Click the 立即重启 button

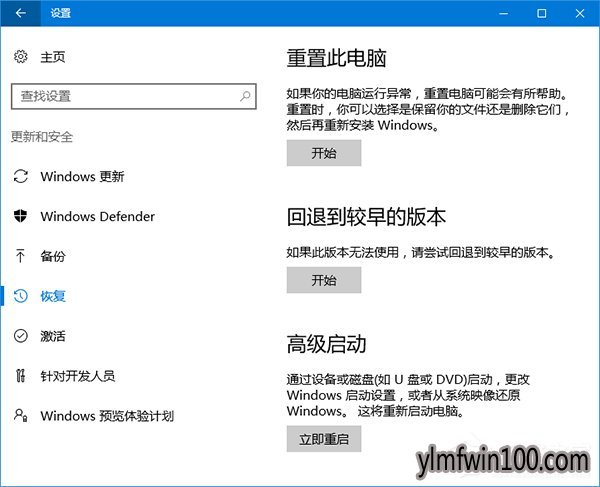[x=324, y=439]
